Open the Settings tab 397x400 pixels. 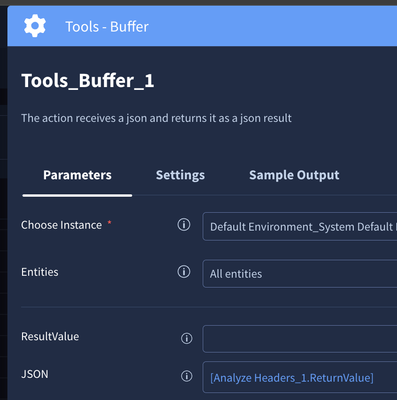pyautogui.click(x=180, y=175)
